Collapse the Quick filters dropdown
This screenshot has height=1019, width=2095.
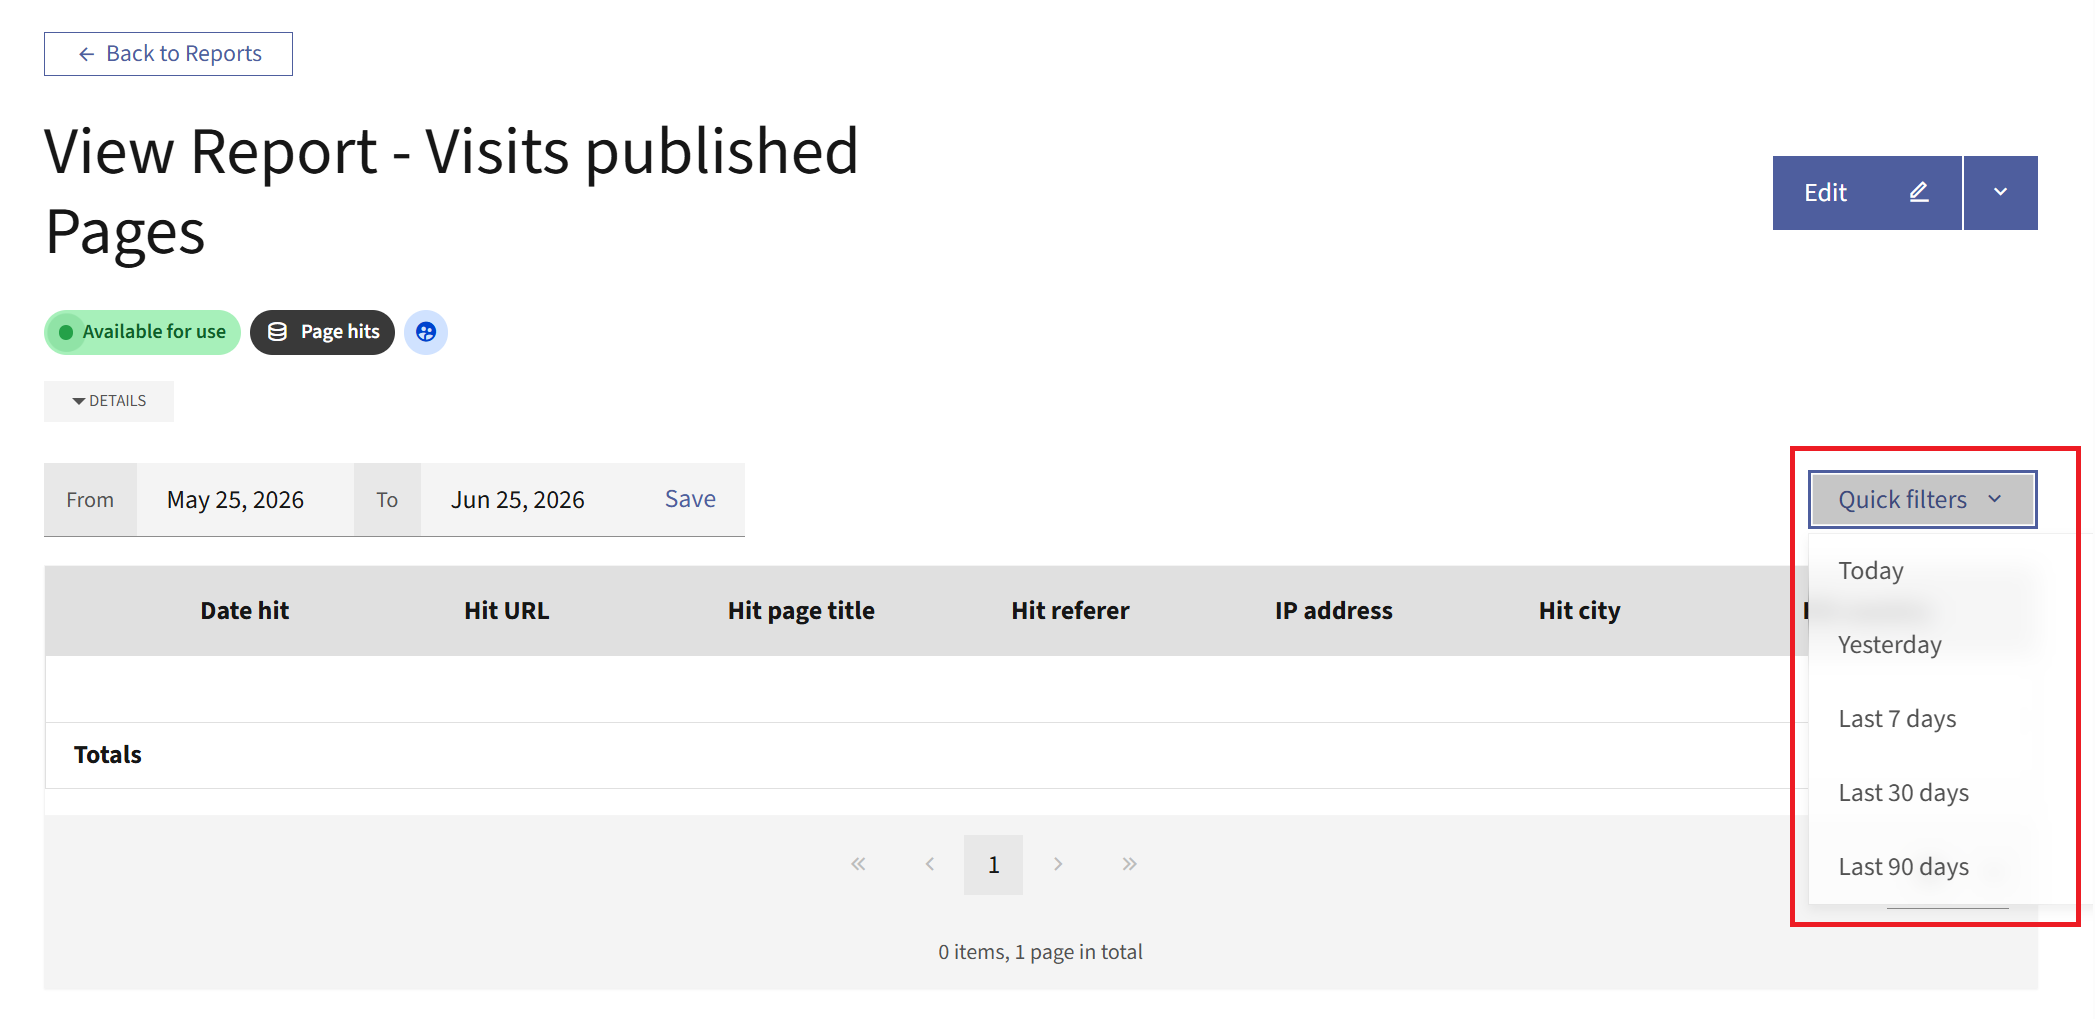pyautogui.click(x=1922, y=499)
